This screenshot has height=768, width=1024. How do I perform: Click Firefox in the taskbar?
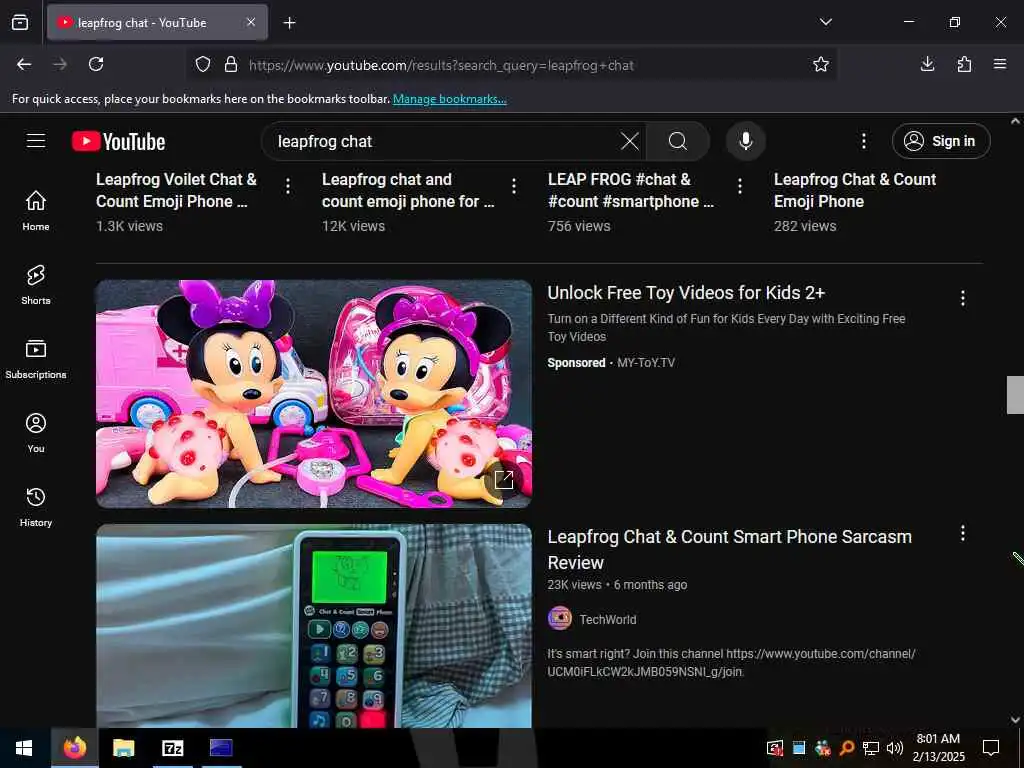tap(74, 748)
